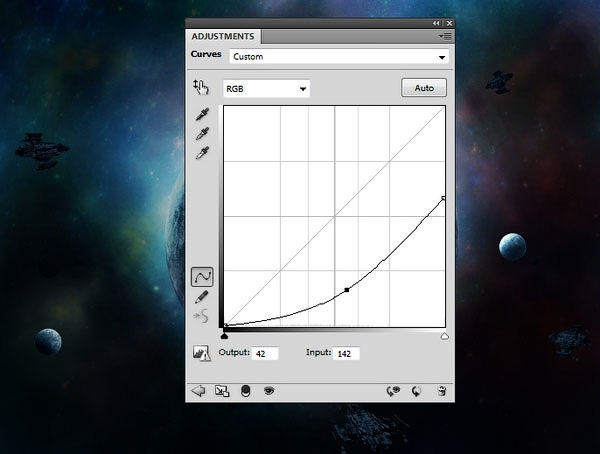The height and width of the screenshot is (454, 600).
Task: Click the smooth curve values icon
Action: [201, 316]
